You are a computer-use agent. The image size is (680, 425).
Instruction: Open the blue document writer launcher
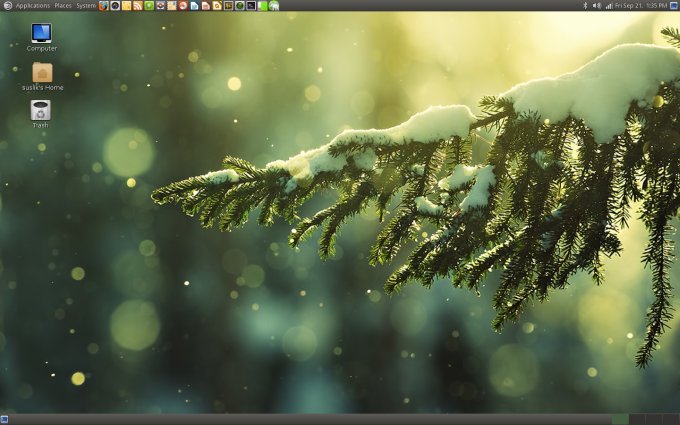(x=194, y=6)
